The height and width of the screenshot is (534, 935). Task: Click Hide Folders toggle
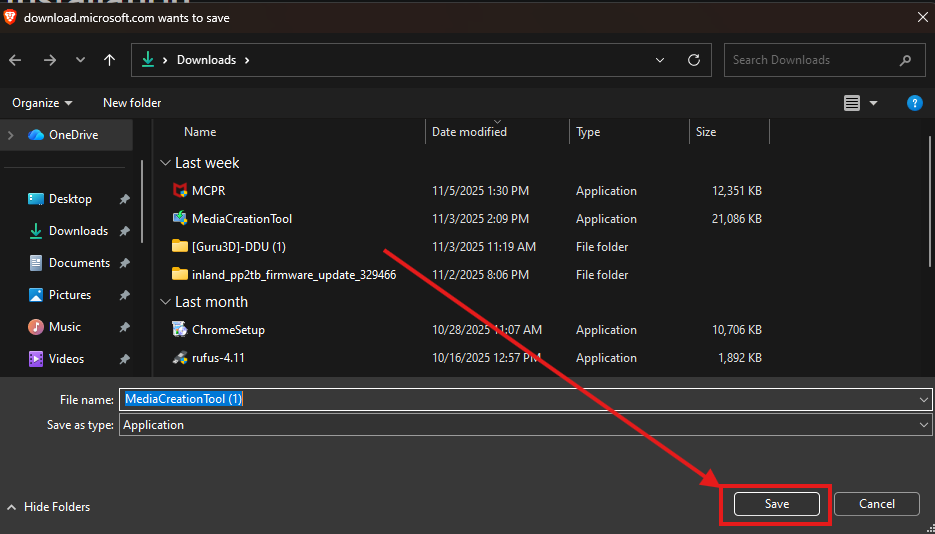pos(48,507)
